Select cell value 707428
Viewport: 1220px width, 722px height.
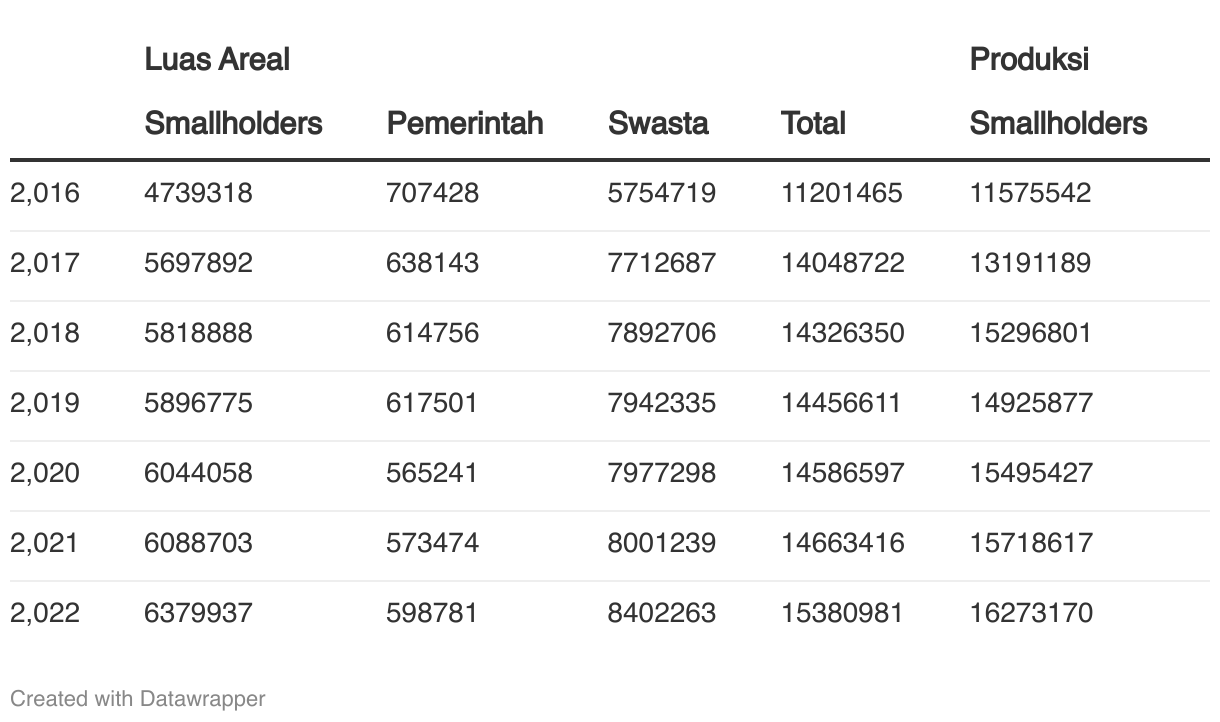point(432,193)
